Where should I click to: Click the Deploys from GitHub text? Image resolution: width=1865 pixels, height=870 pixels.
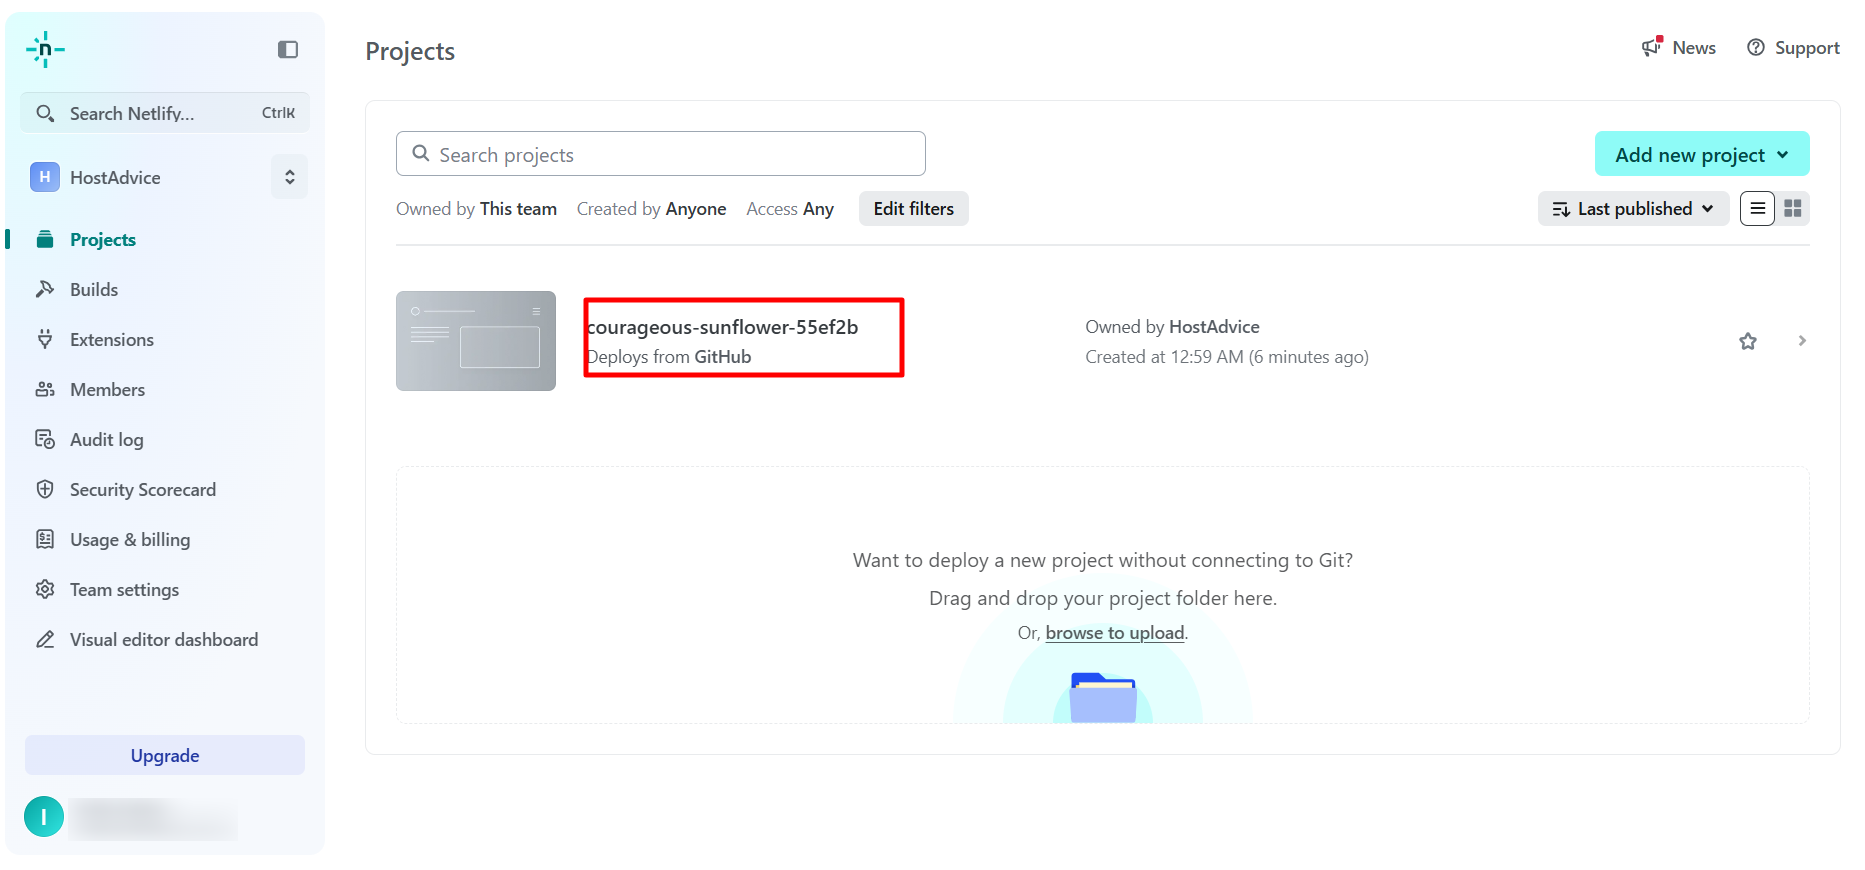669,357
